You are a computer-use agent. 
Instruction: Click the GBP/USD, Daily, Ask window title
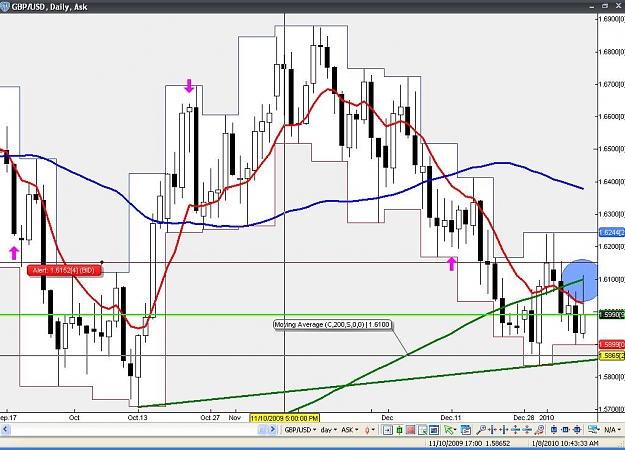[49, 7]
